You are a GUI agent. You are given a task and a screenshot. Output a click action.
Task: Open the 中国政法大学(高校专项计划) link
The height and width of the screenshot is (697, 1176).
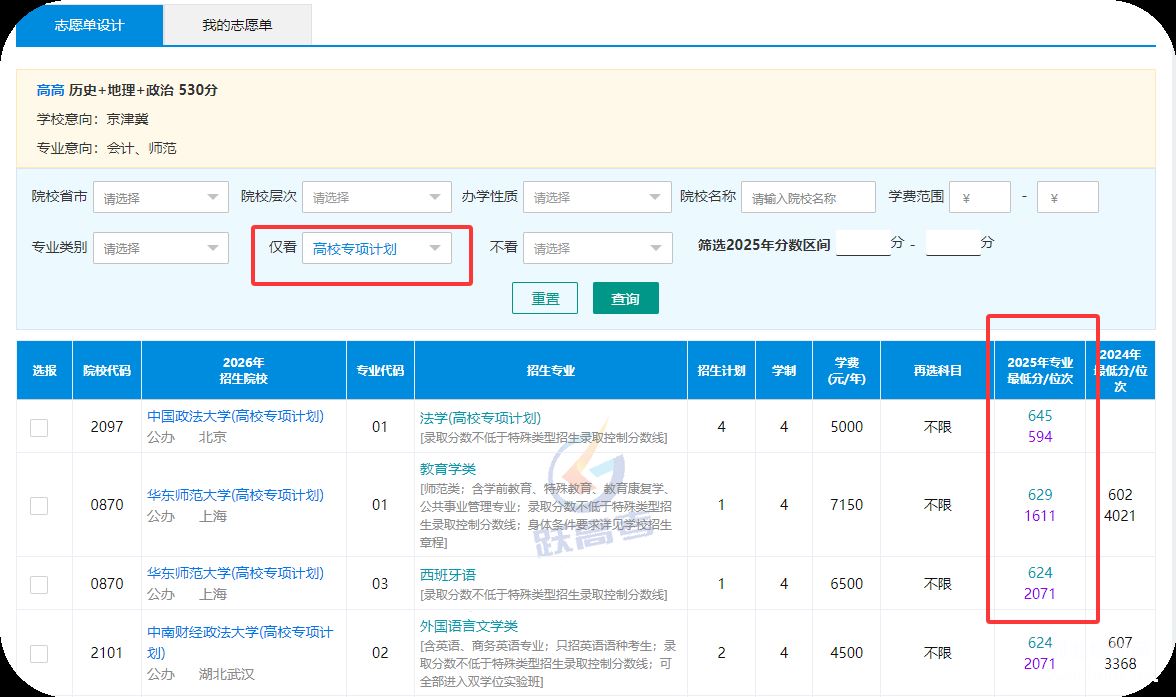point(235,416)
